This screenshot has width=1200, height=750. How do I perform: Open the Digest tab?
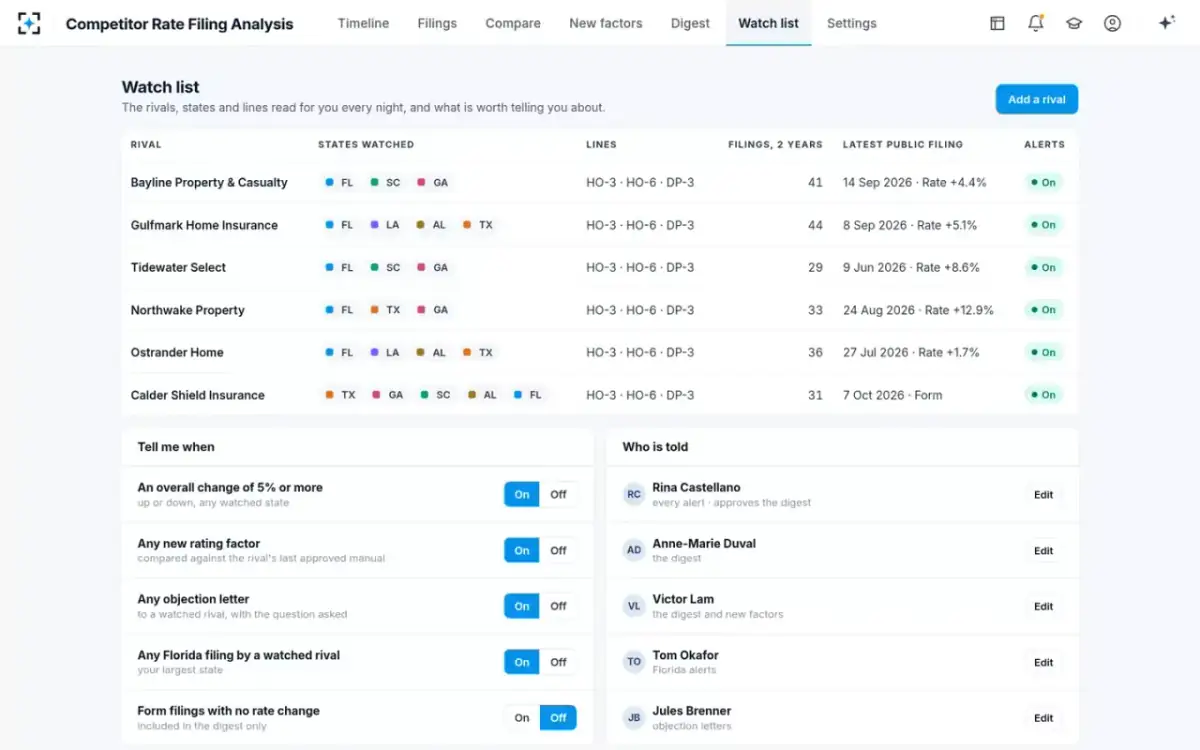coord(690,23)
